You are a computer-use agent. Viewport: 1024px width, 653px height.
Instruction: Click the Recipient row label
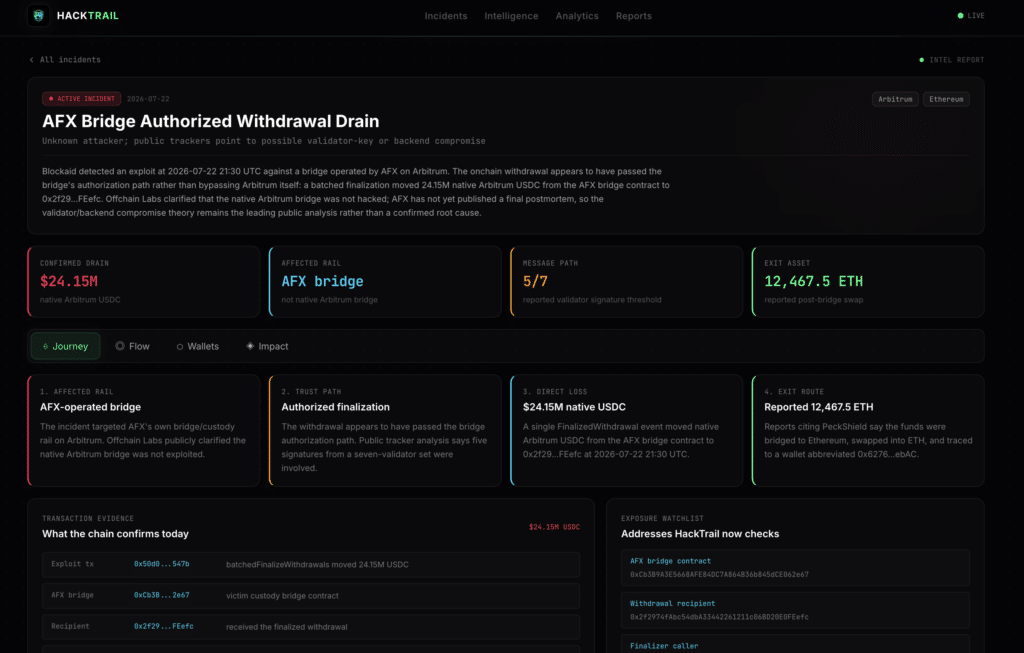(70, 626)
